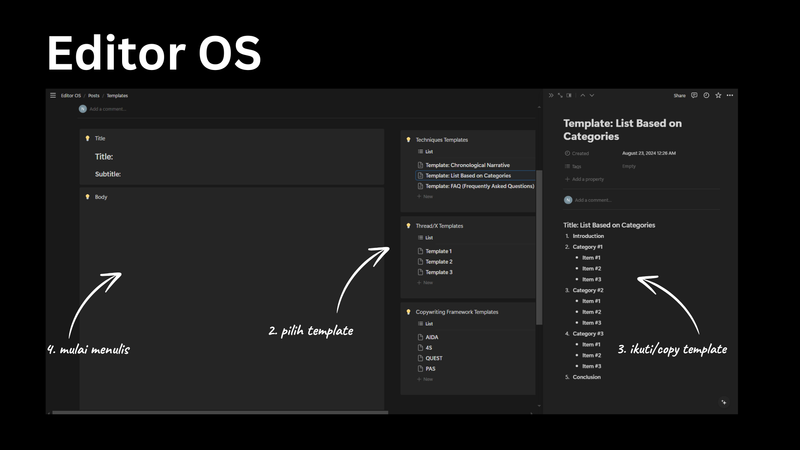
Task: Select List view tab in Techniques Templates
Action: (x=426, y=152)
